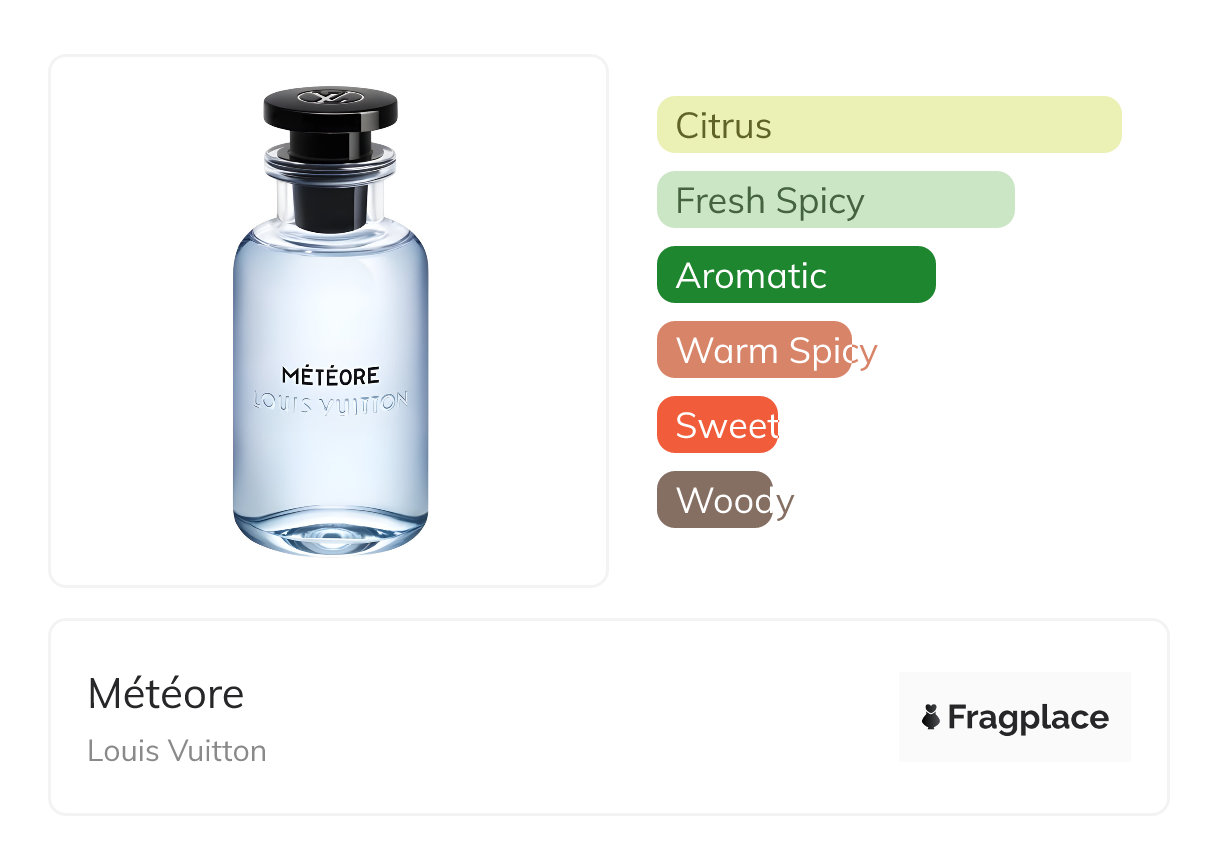Pick the Warm Spicy accord bar
Screen dimensions: 1218x864
tap(754, 350)
